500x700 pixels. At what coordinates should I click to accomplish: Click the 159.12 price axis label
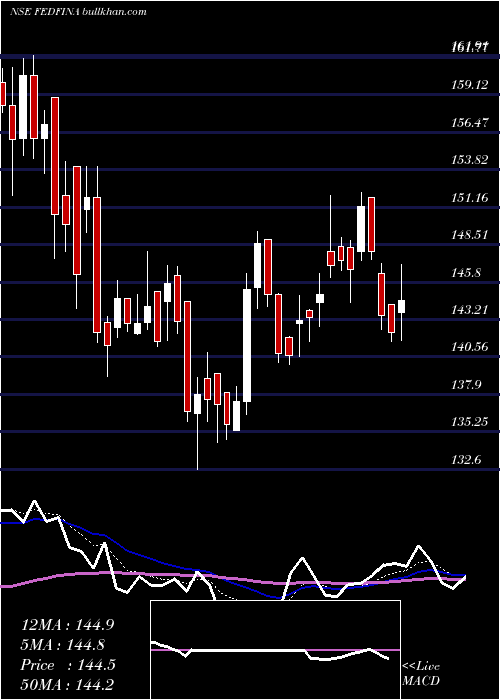(470, 84)
